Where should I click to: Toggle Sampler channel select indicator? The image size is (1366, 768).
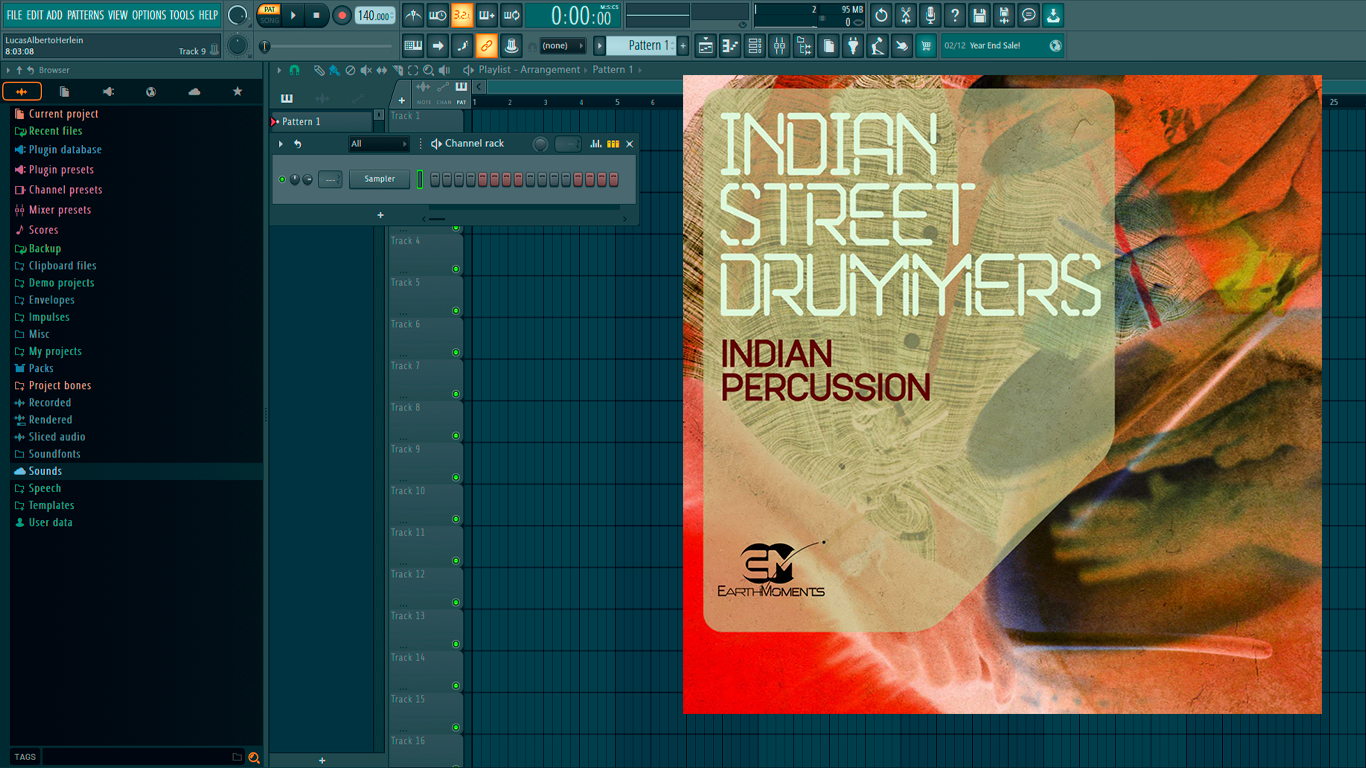pos(420,179)
